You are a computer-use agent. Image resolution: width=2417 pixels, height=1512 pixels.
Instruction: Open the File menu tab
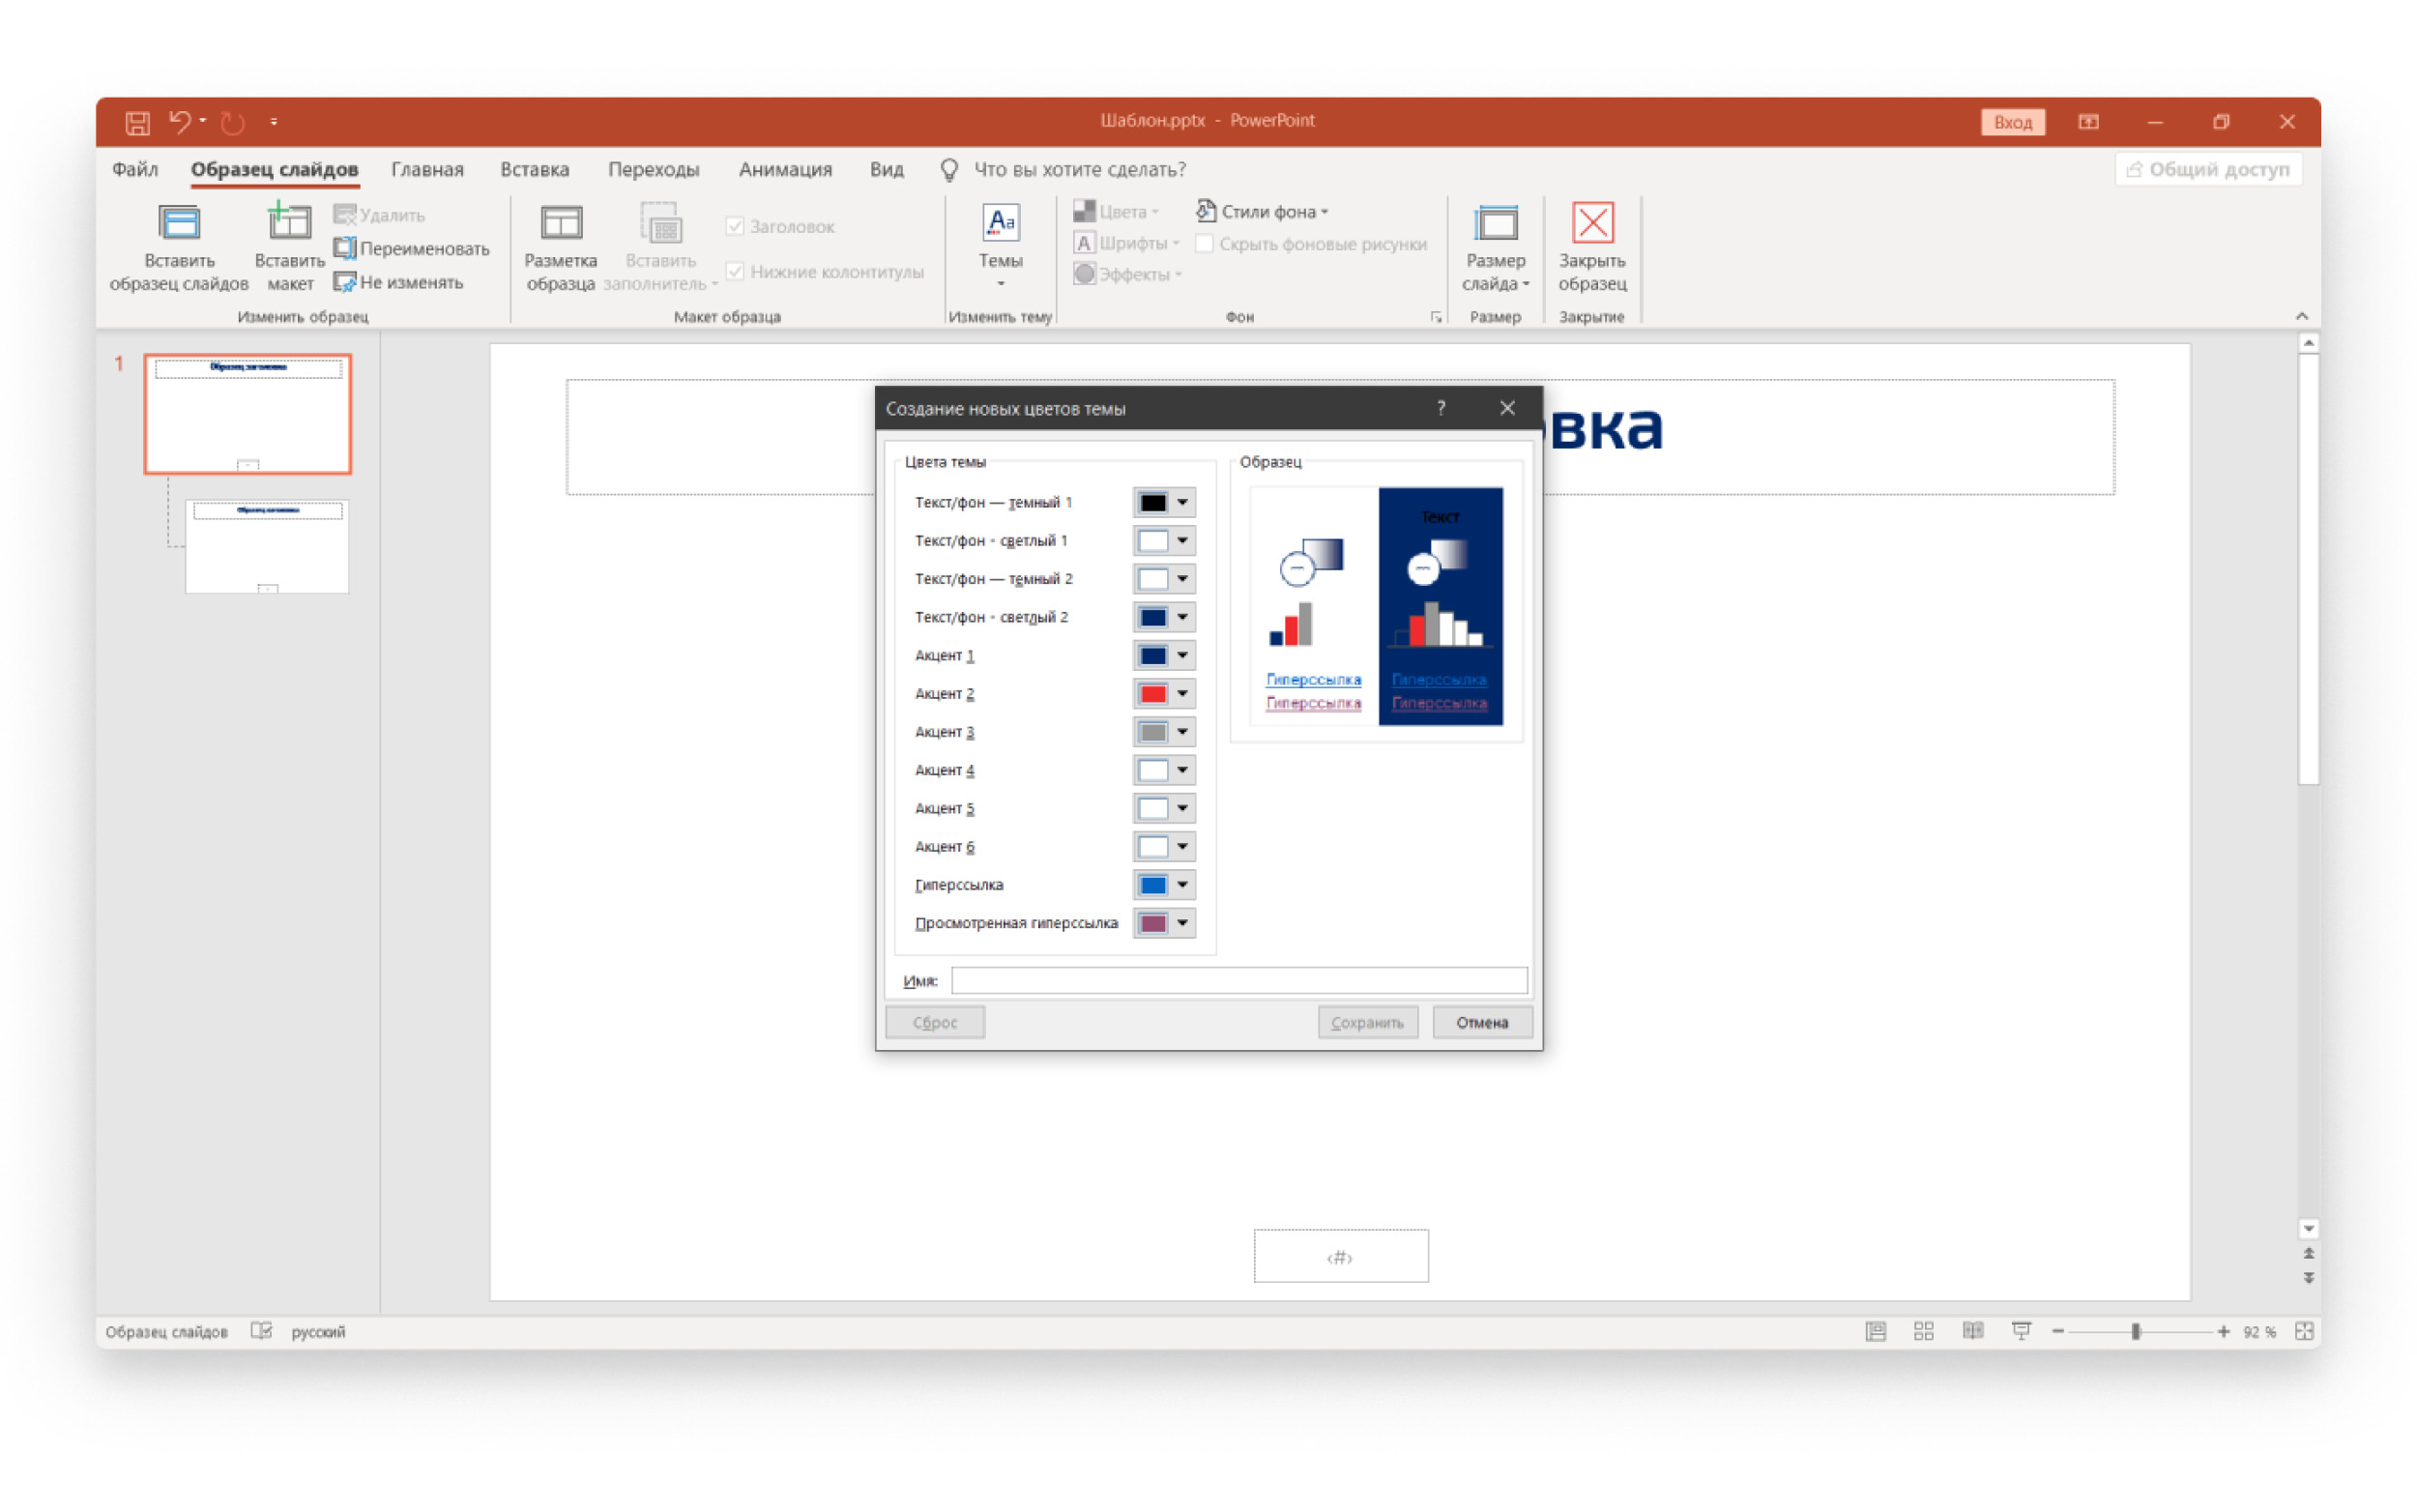point(135,169)
